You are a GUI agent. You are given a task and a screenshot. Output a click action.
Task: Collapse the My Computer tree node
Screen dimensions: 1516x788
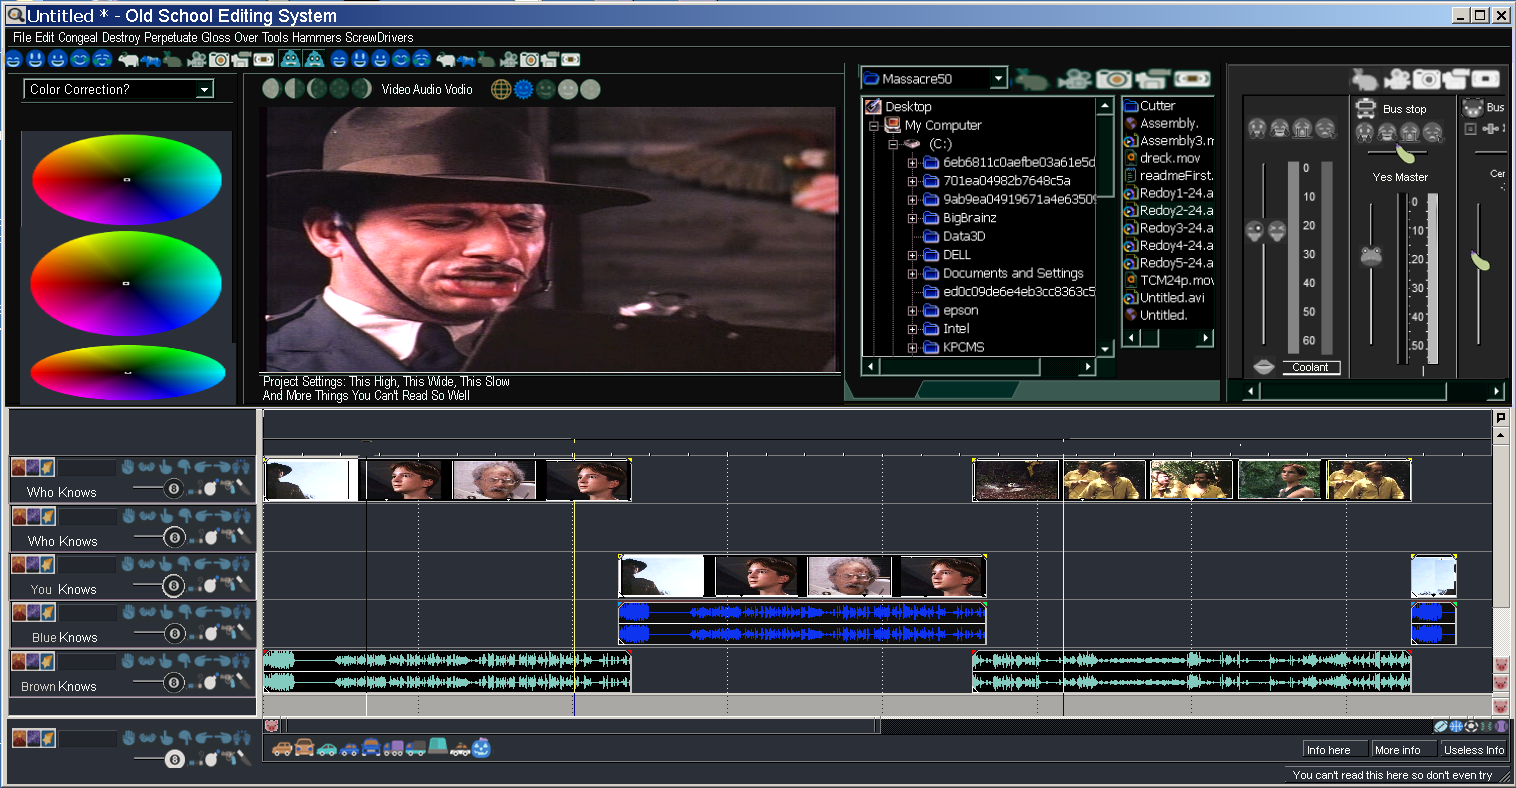(x=873, y=126)
